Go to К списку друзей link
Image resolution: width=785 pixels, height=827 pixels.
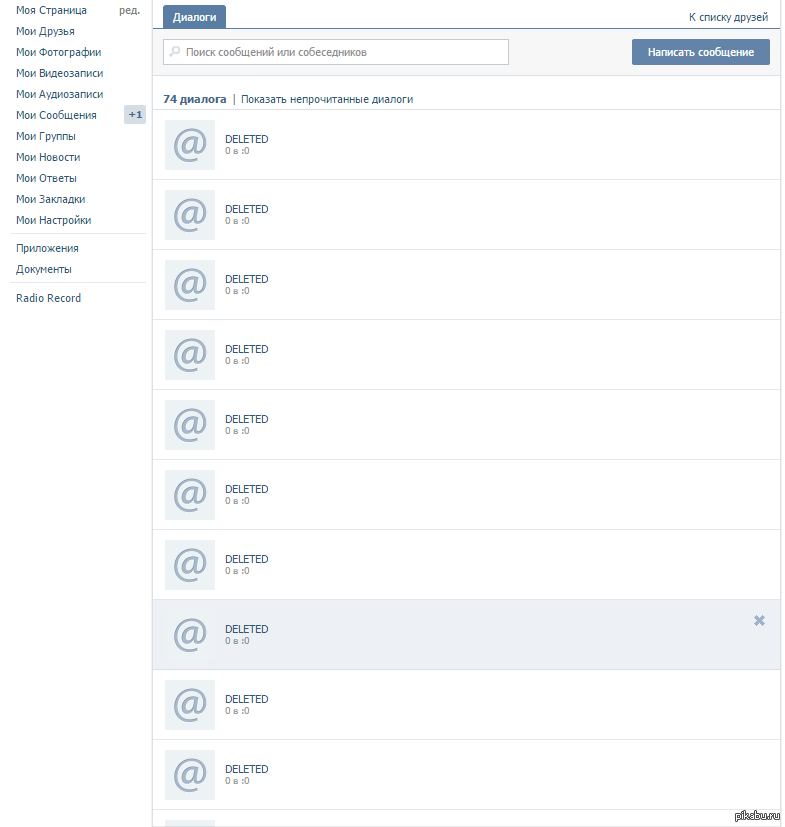point(728,18)
